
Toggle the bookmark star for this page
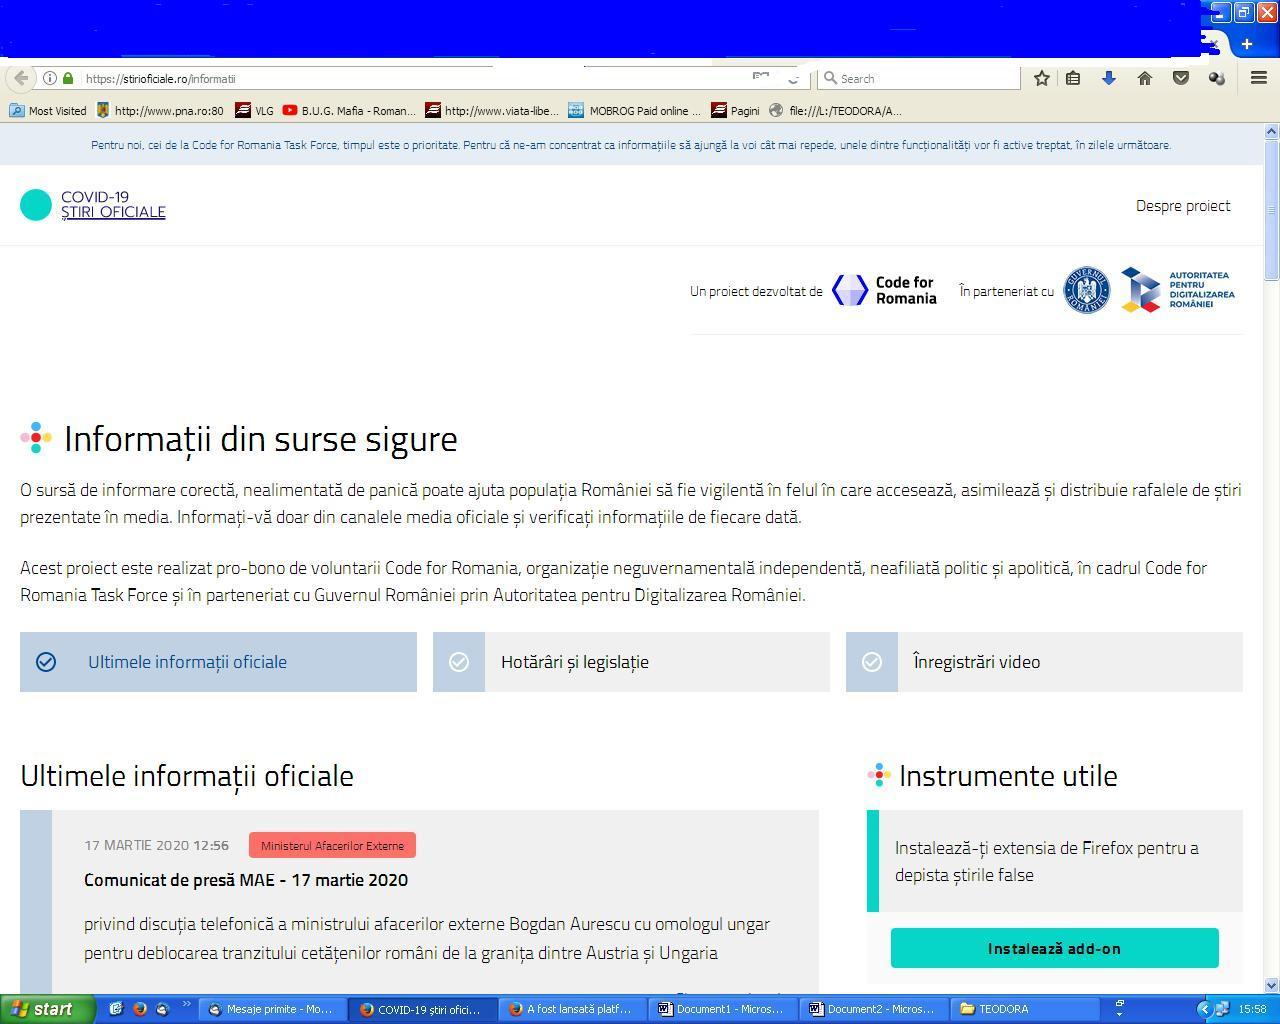[1041, 78]
